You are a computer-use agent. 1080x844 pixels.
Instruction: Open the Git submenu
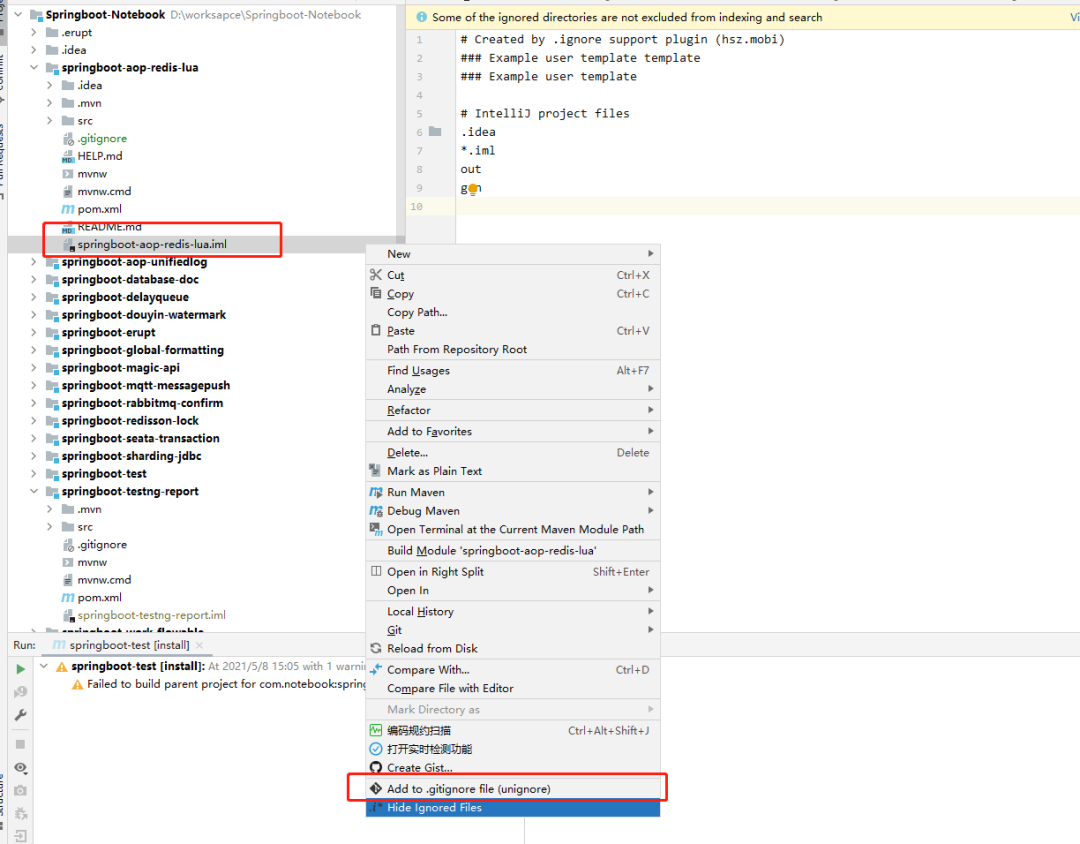tap(513, 630)
